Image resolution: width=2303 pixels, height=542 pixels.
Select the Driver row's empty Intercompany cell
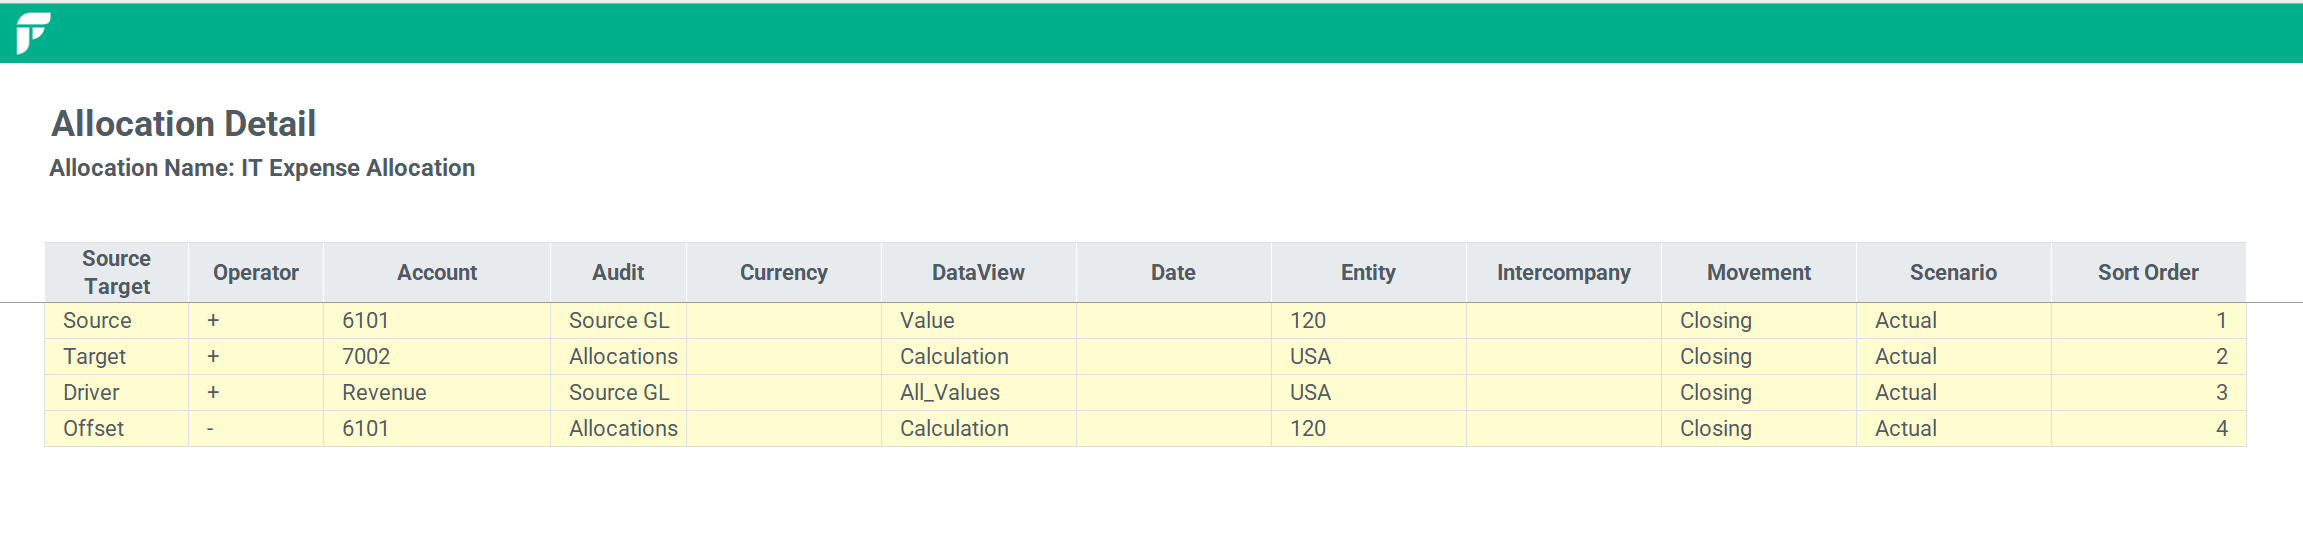click(x=1564, y=393)
